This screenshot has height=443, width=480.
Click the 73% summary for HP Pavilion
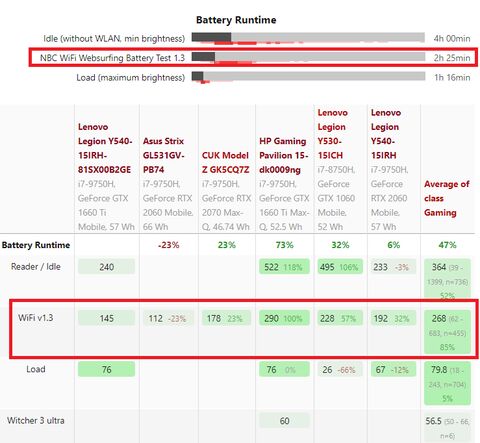[x=284, y=245]
